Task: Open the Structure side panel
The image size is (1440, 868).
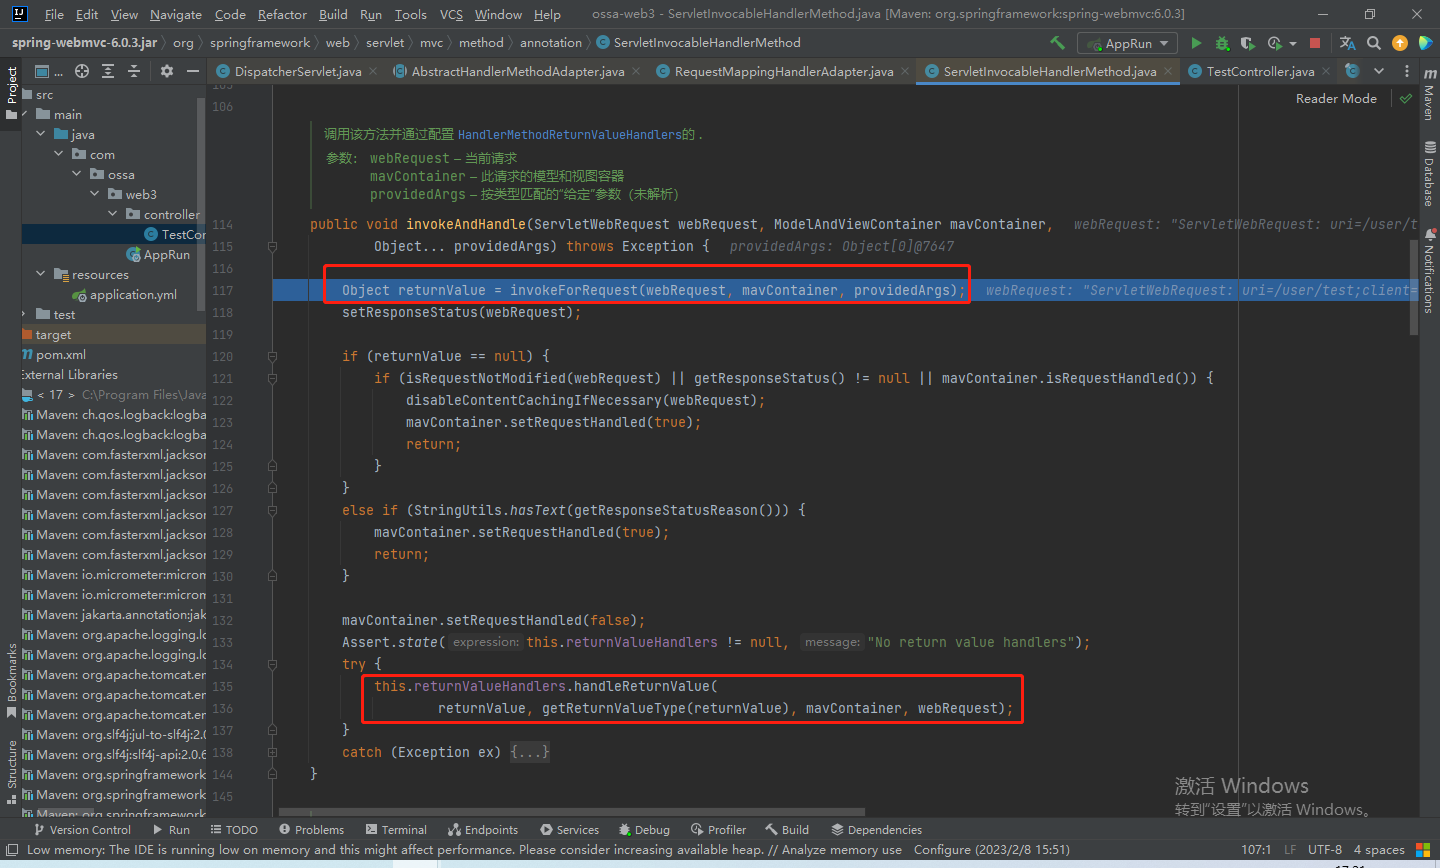Action: pyautogui.click(x=11, y=772)
